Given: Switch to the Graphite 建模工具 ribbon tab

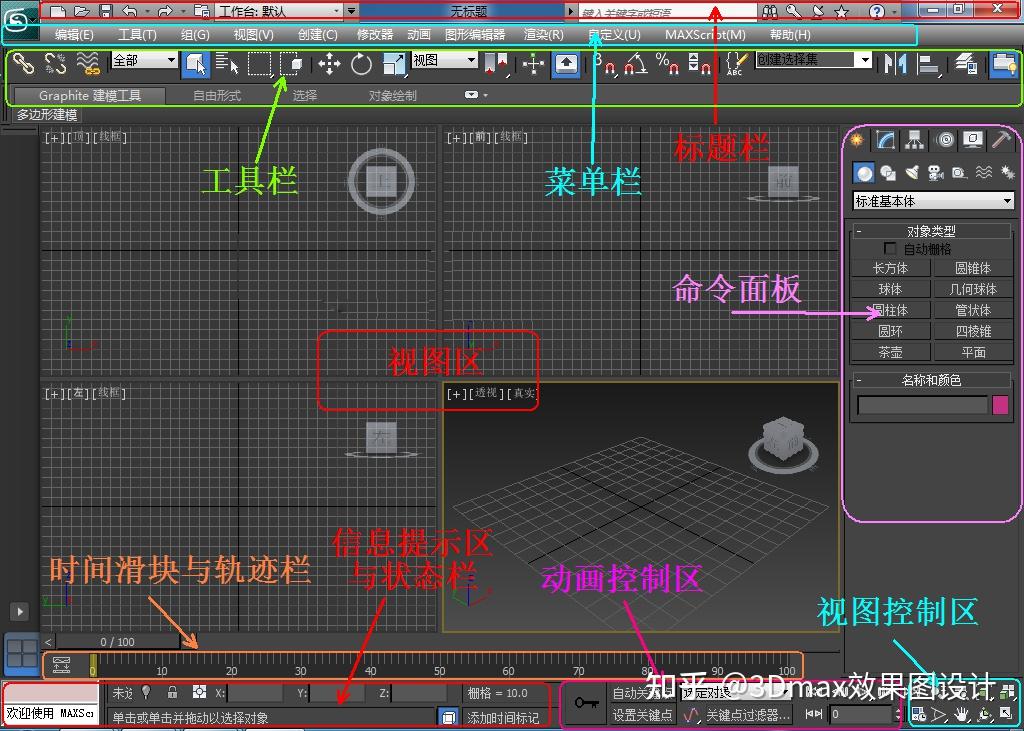Looking at the screenshot, I should coord(90,95).
